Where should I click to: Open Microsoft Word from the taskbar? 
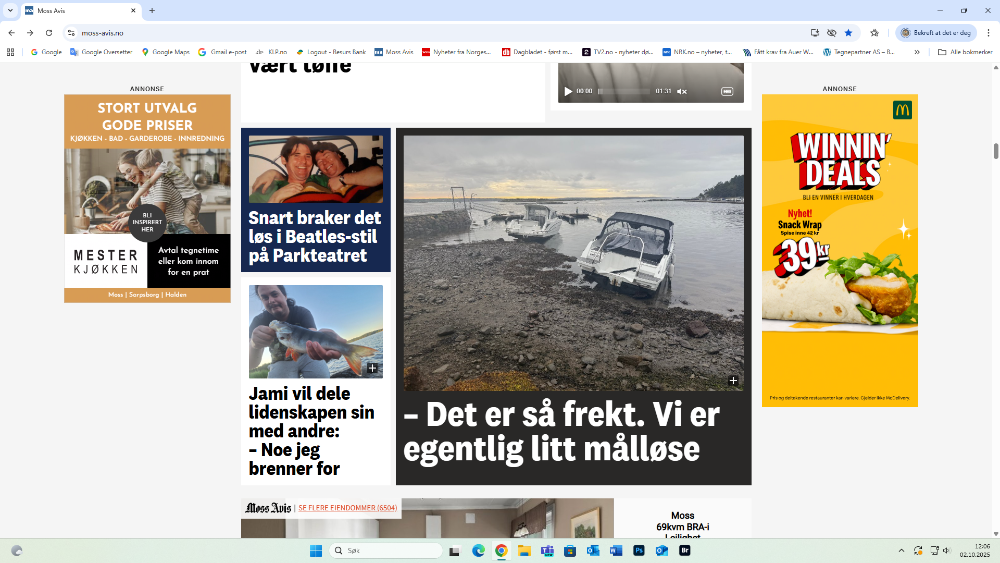(x=616, y=550)
